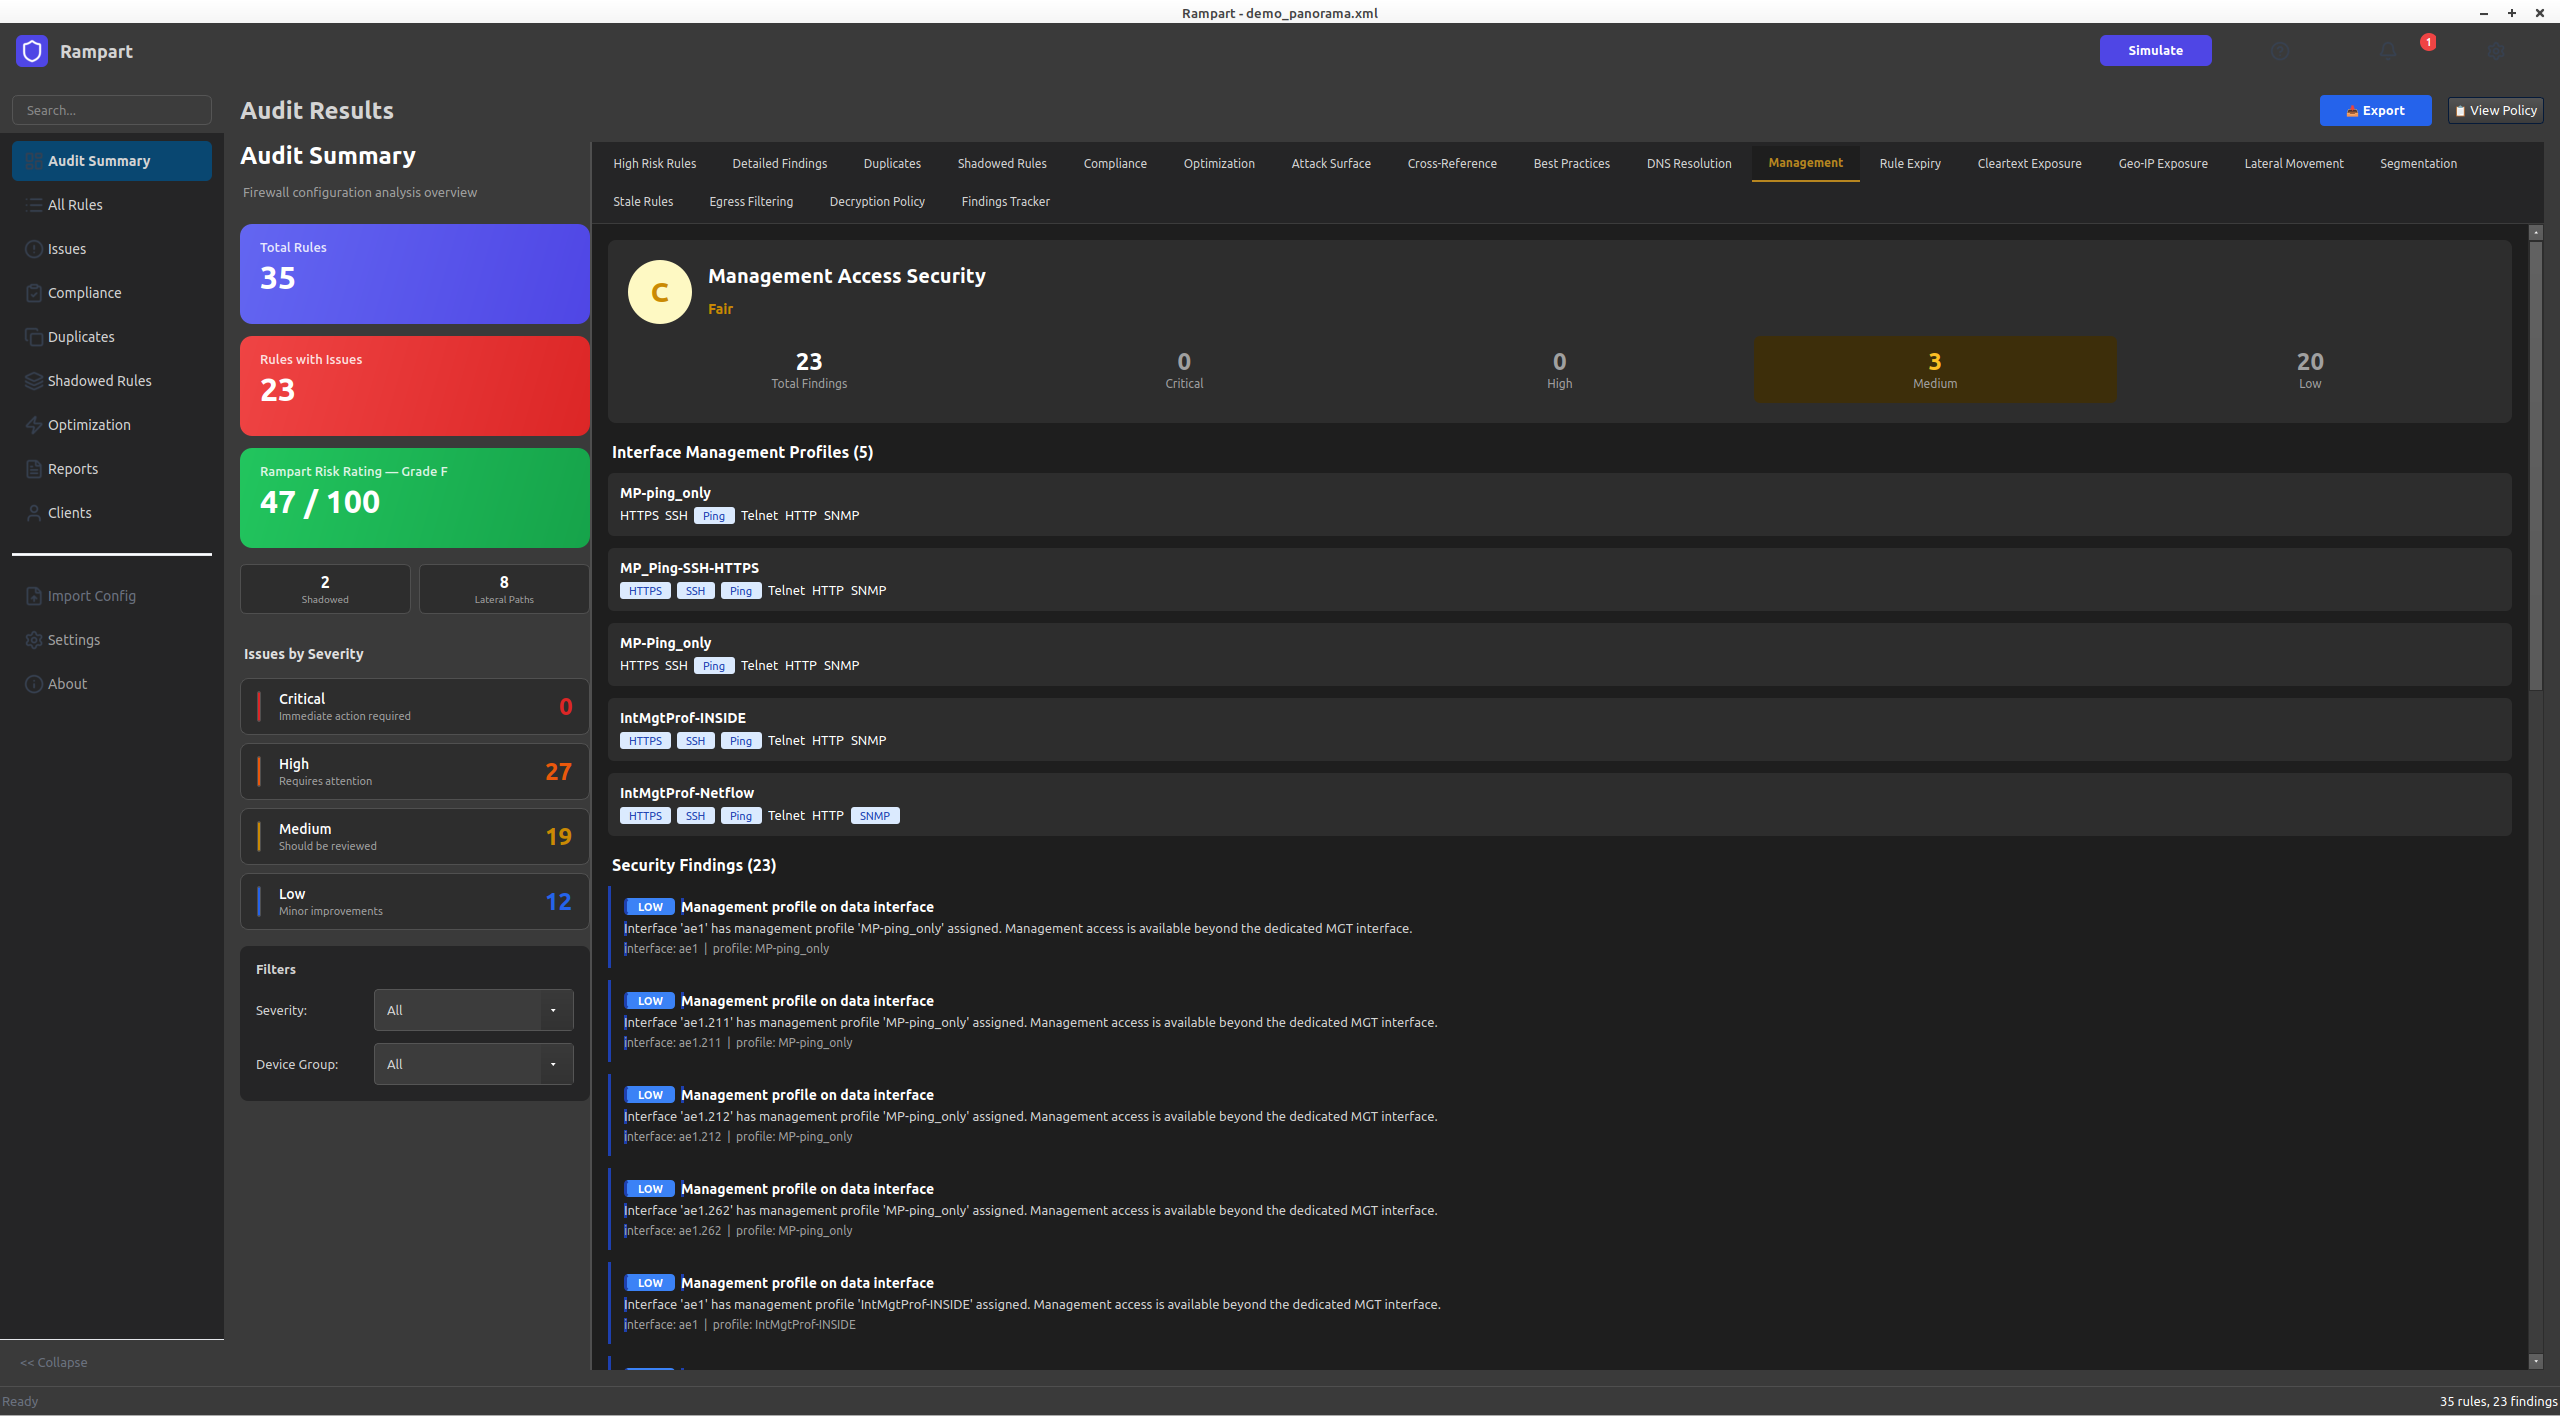Click the Reports icon in sidebar
The image size is (2560, 1416).
tap(34, 469)
